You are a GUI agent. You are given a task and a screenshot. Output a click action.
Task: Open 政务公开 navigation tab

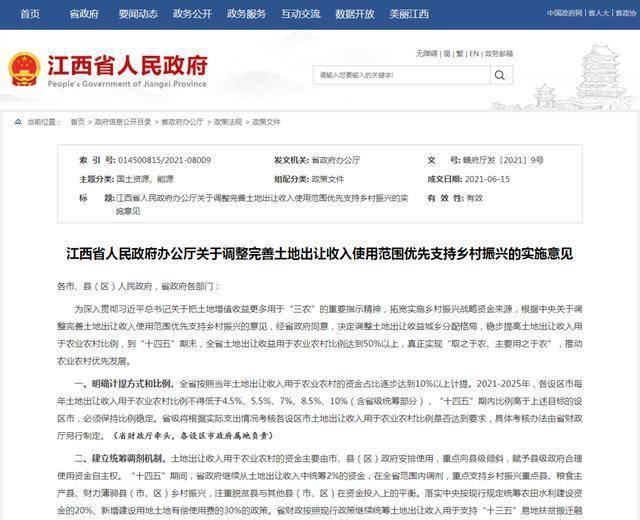[x=190, y=13]
